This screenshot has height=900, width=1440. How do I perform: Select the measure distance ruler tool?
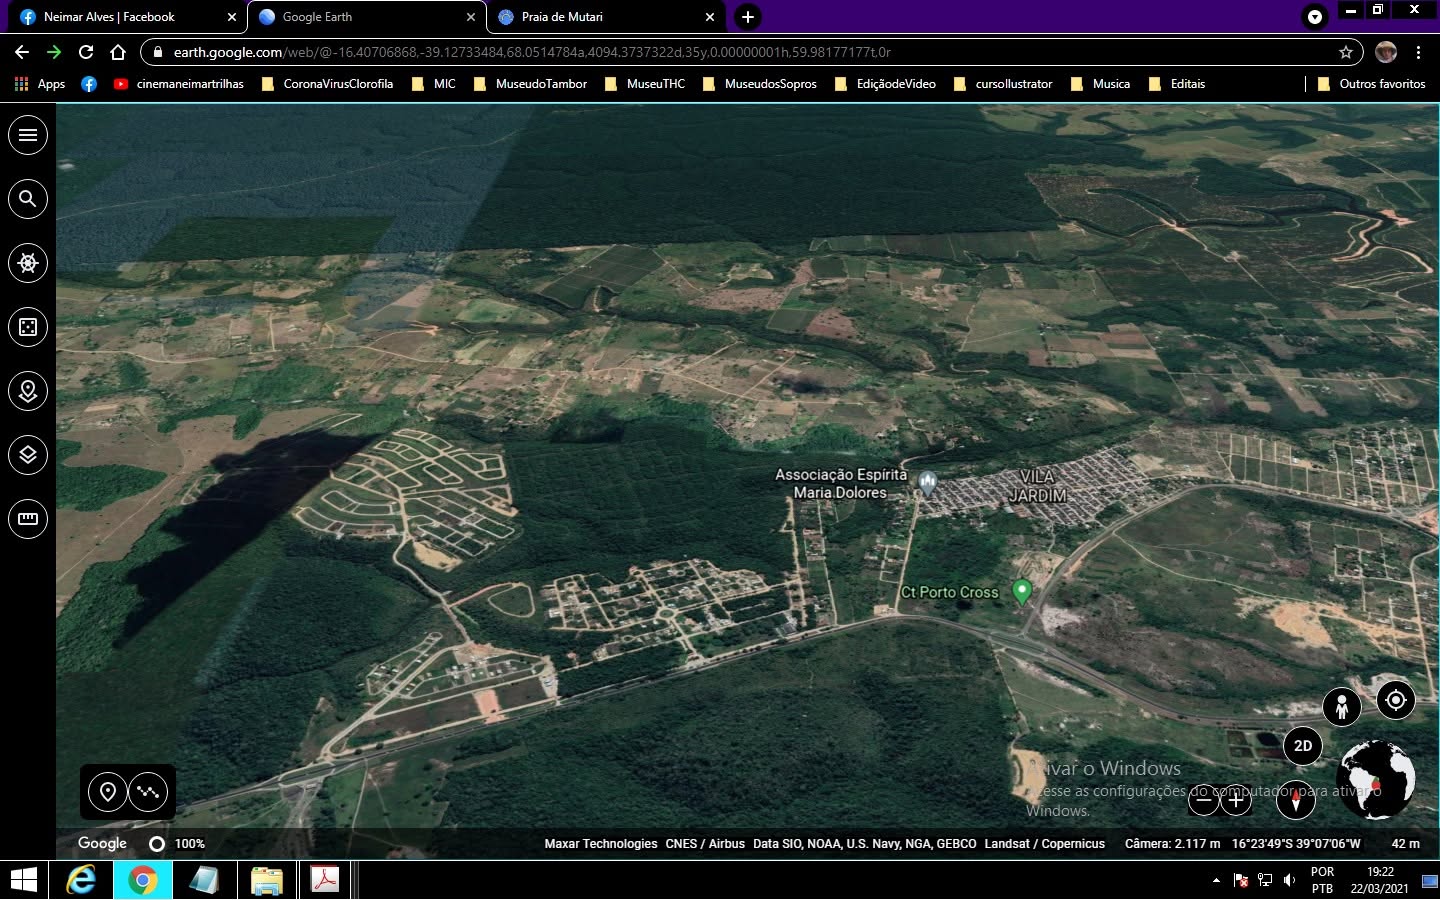pos(28,519)
